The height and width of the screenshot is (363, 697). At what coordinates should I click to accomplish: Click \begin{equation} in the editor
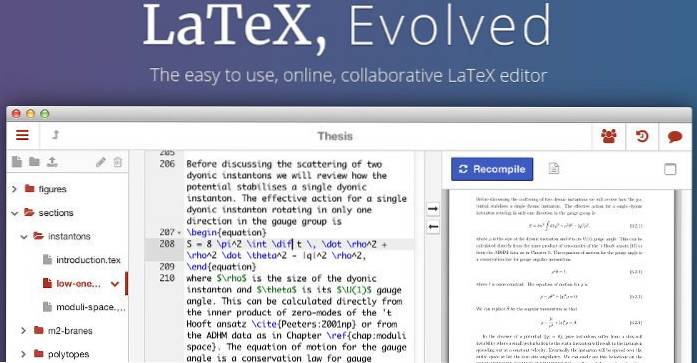(x=226, y=232)
